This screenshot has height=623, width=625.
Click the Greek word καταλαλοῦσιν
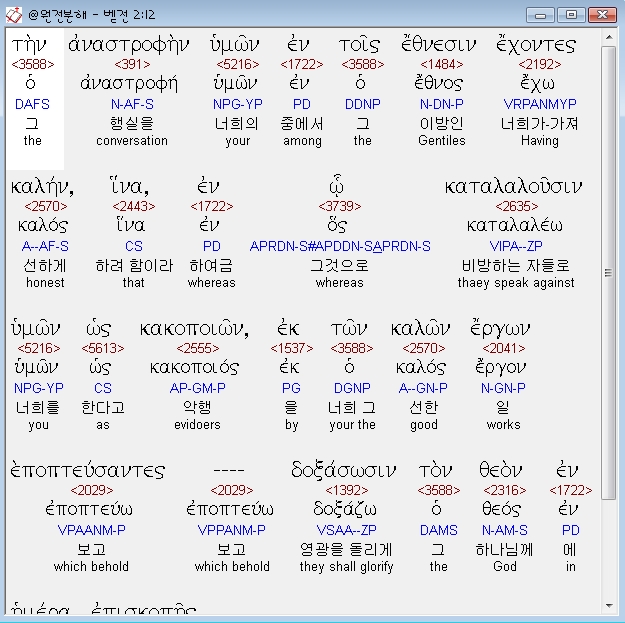tap(513, 187)
